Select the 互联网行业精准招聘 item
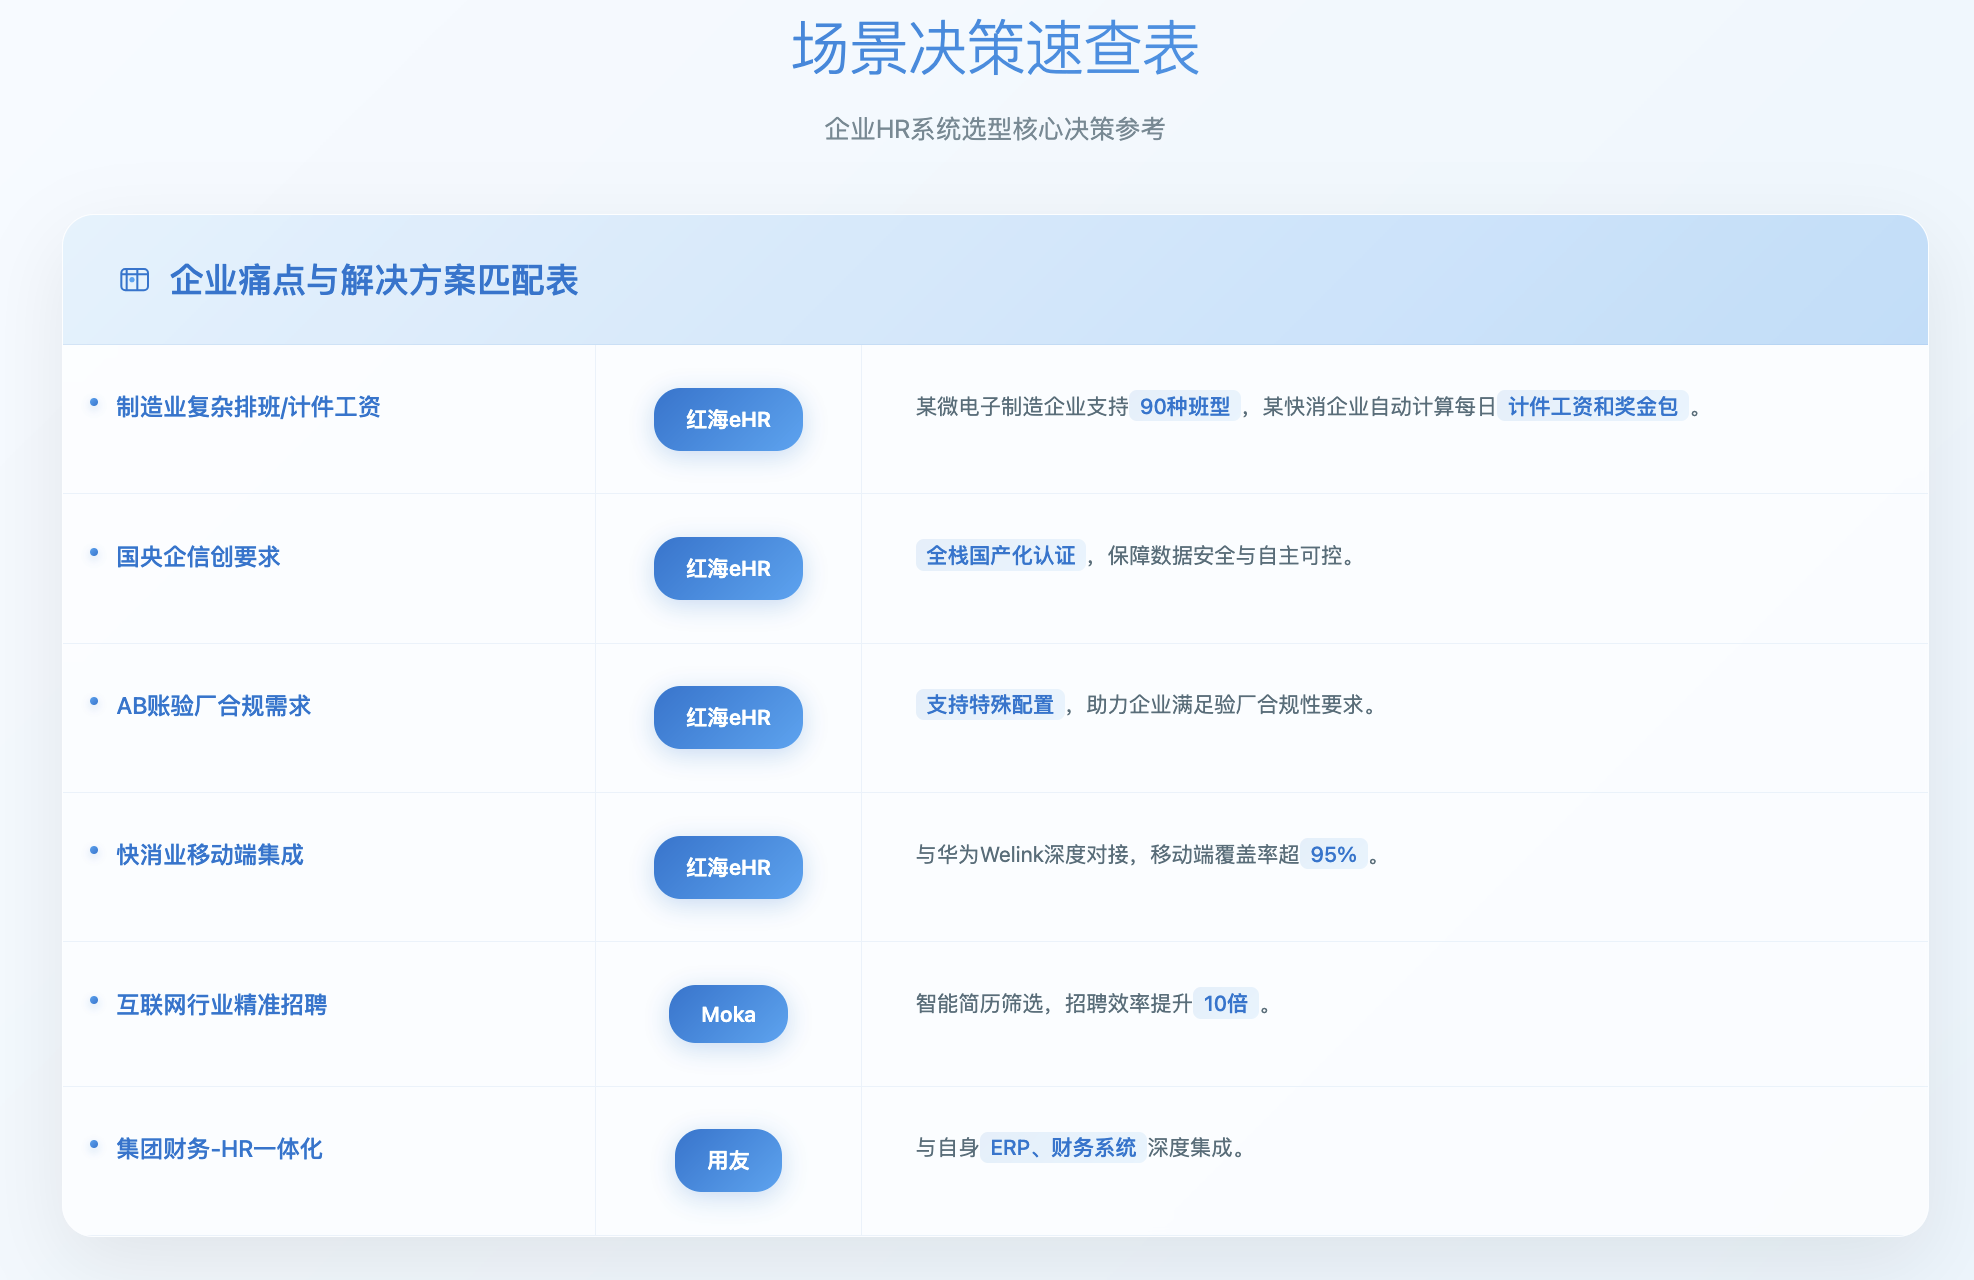The width and height of the screenshot is (1974, 1280). click(x=221, y=1005)
